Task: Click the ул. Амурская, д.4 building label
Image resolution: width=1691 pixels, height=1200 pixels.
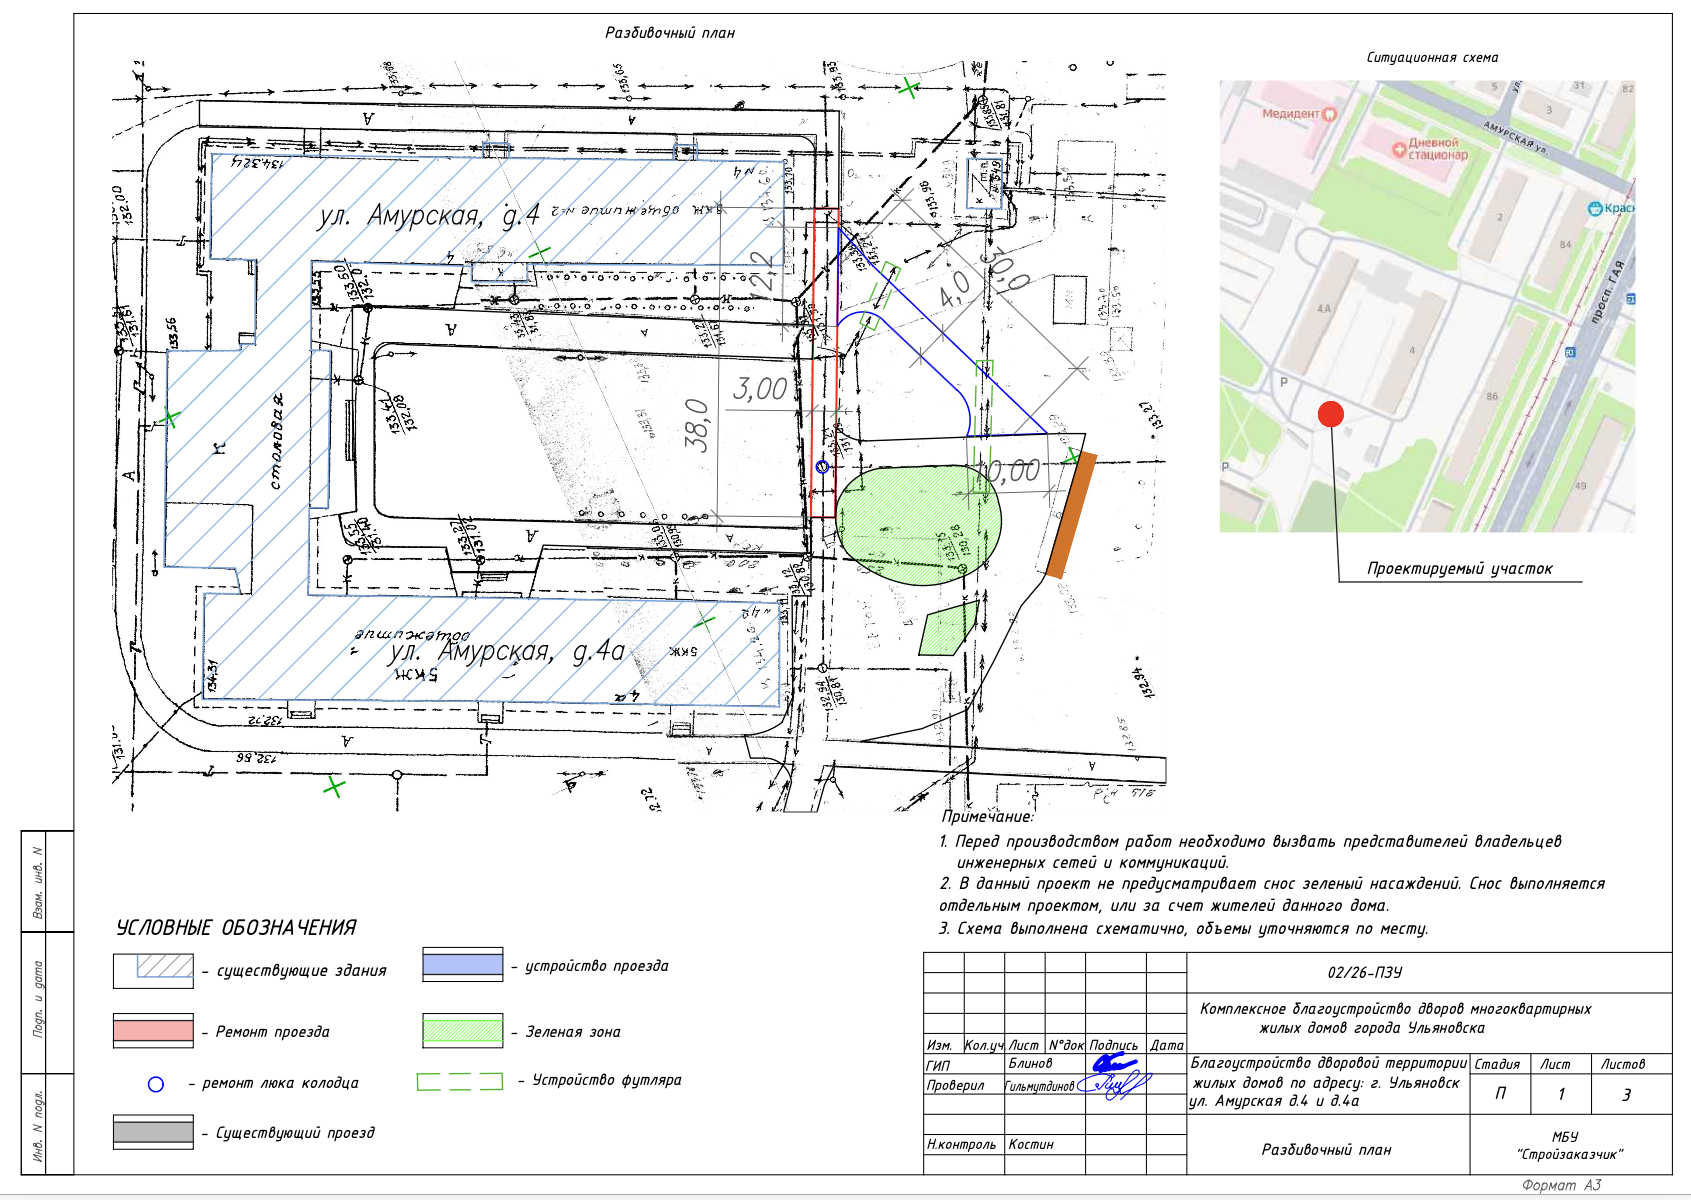Action: click(x=428, y=216)
